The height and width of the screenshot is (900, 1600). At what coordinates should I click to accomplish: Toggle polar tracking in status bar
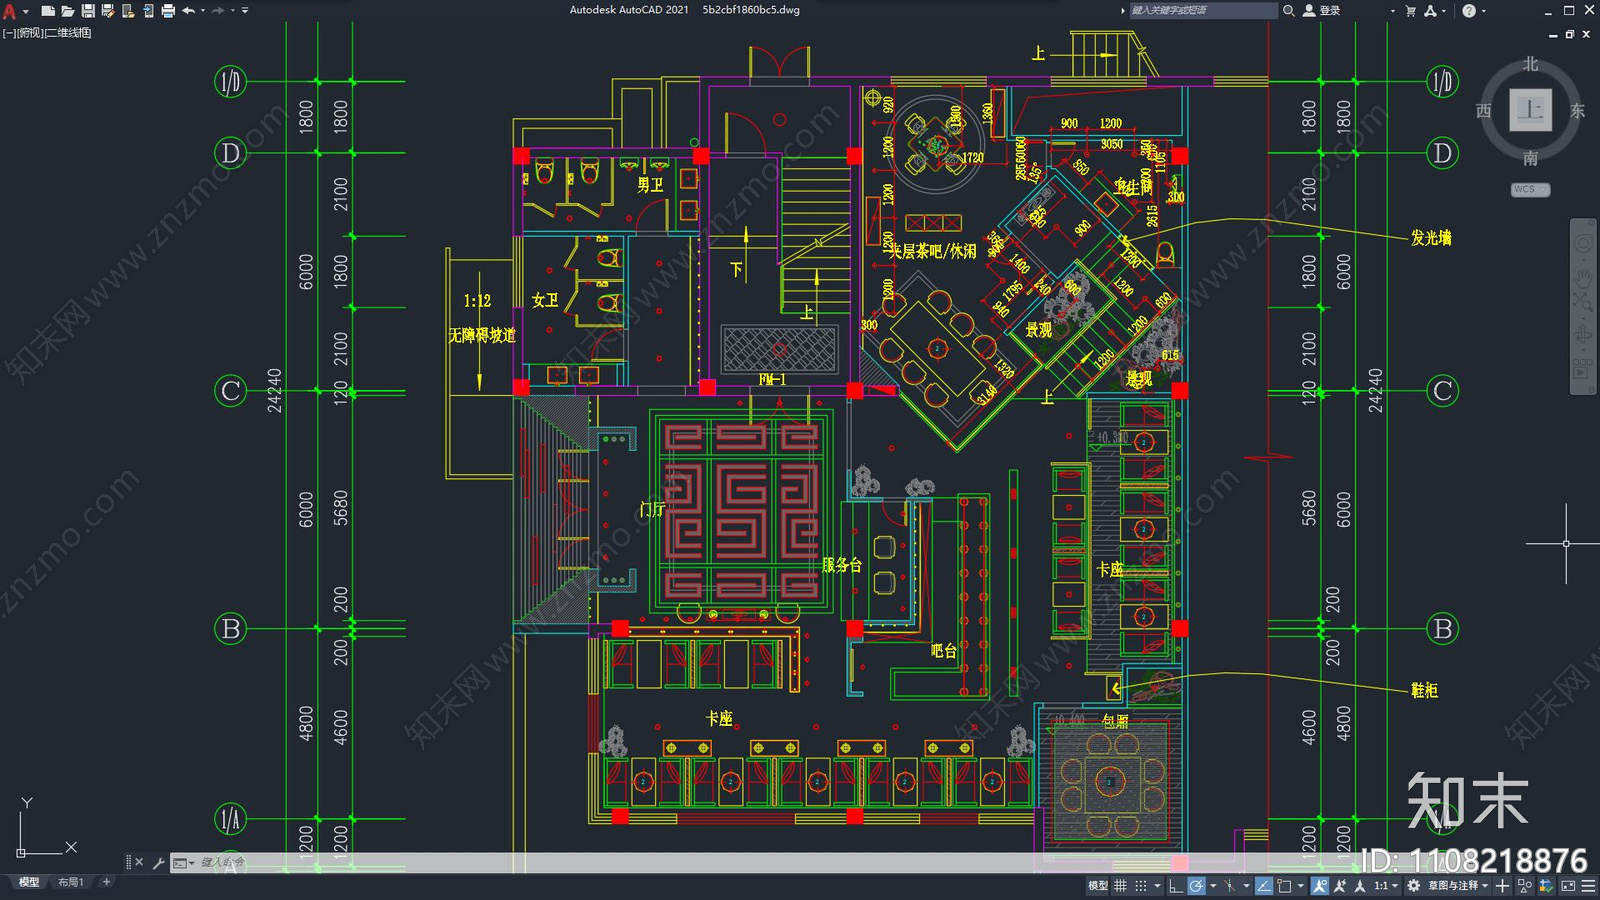[x=1197, y=885]
